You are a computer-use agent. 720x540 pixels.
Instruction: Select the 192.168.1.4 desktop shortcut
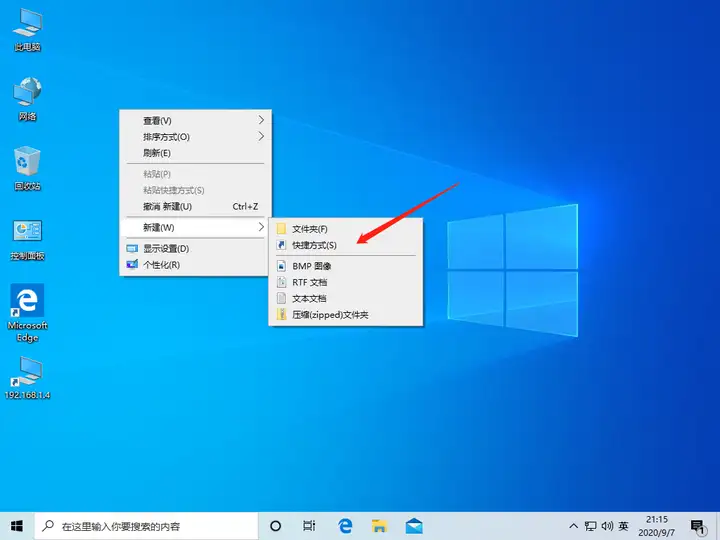[x=27, y=377]
